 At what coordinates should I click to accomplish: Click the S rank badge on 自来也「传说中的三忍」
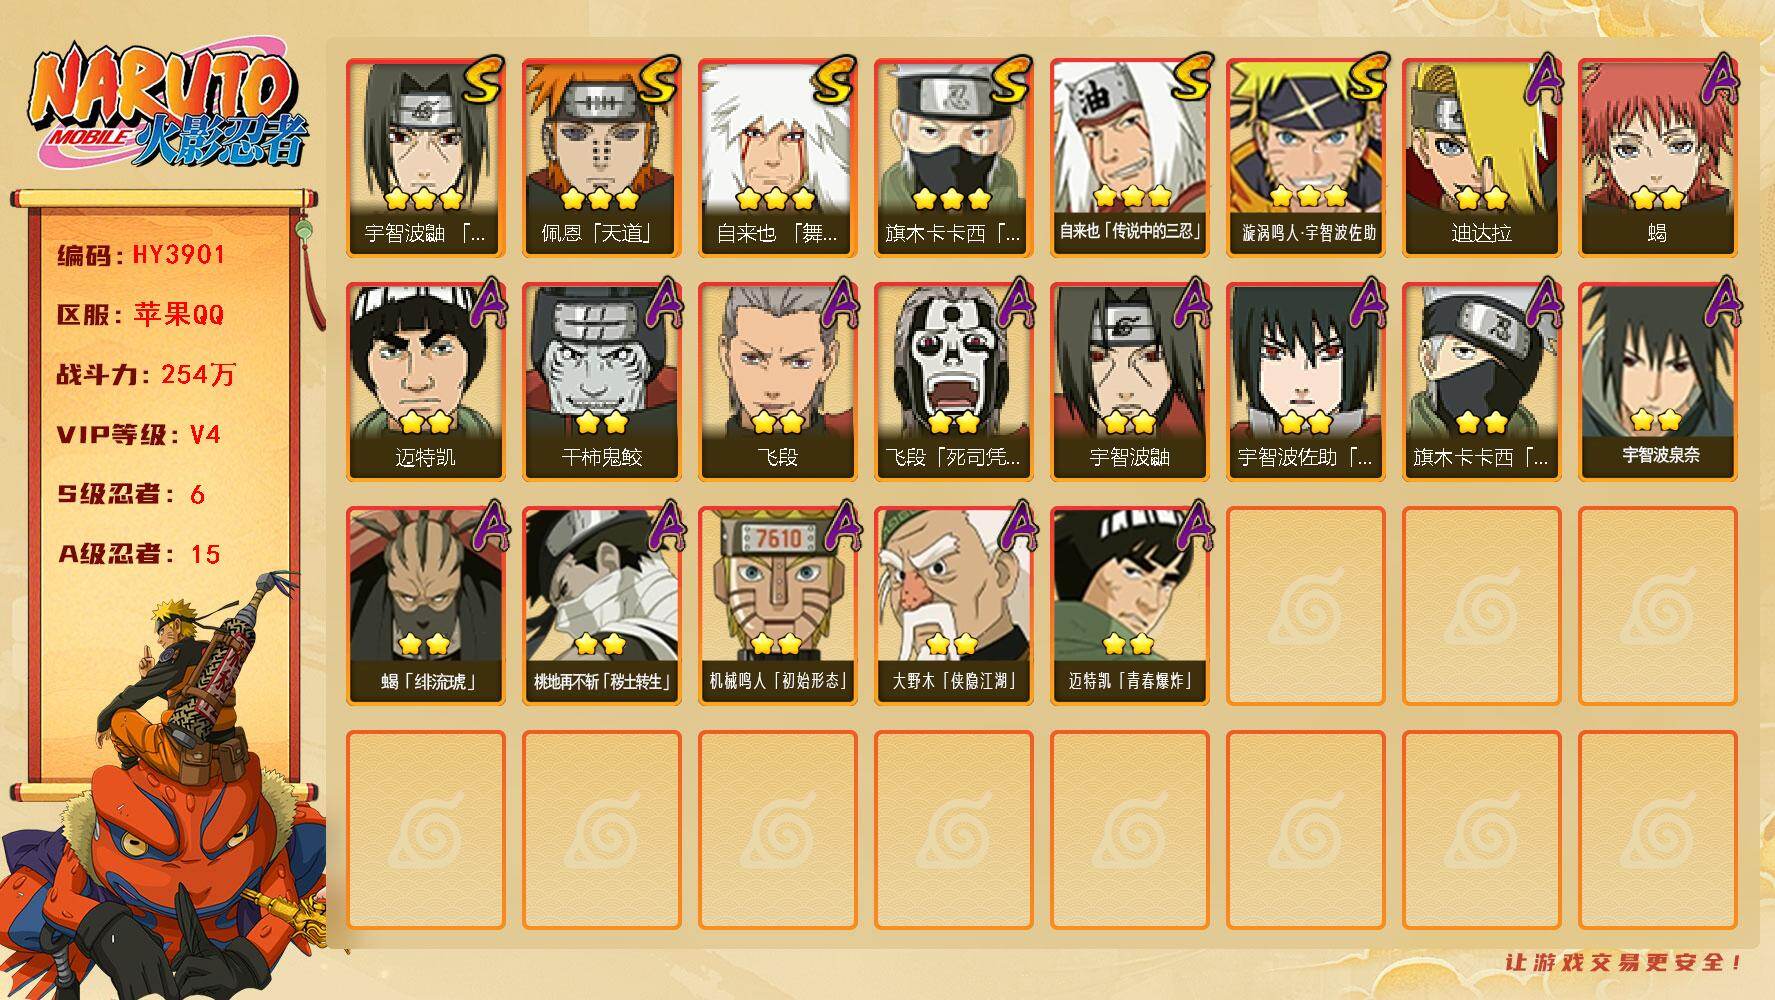coord(1190,79)
